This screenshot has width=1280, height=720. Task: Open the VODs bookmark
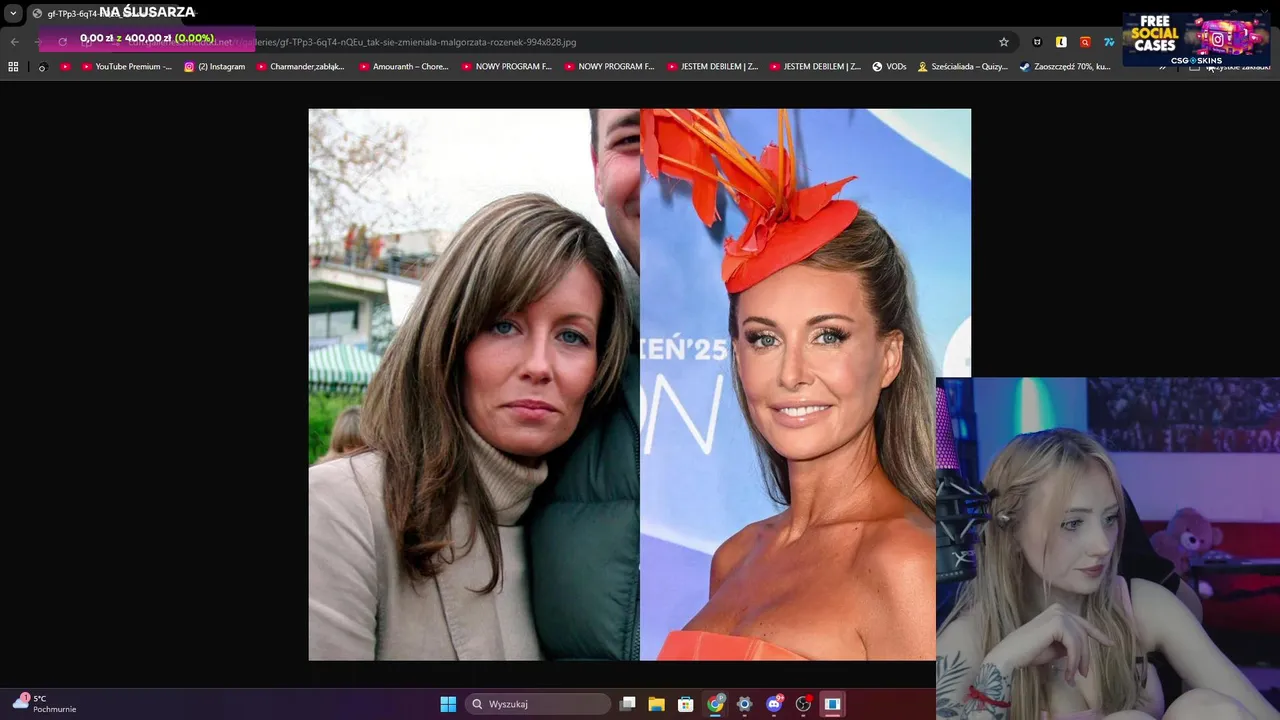click(x=889, y=67)
